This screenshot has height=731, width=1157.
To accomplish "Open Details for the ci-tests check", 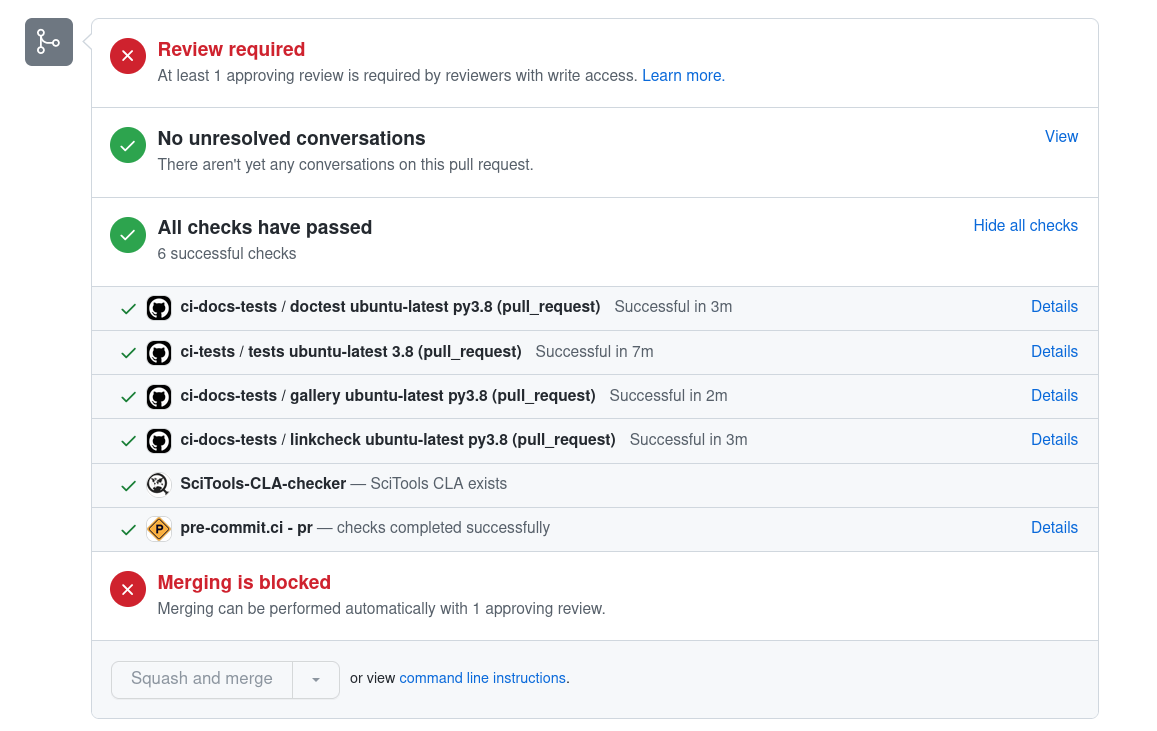I will 1054,351.
